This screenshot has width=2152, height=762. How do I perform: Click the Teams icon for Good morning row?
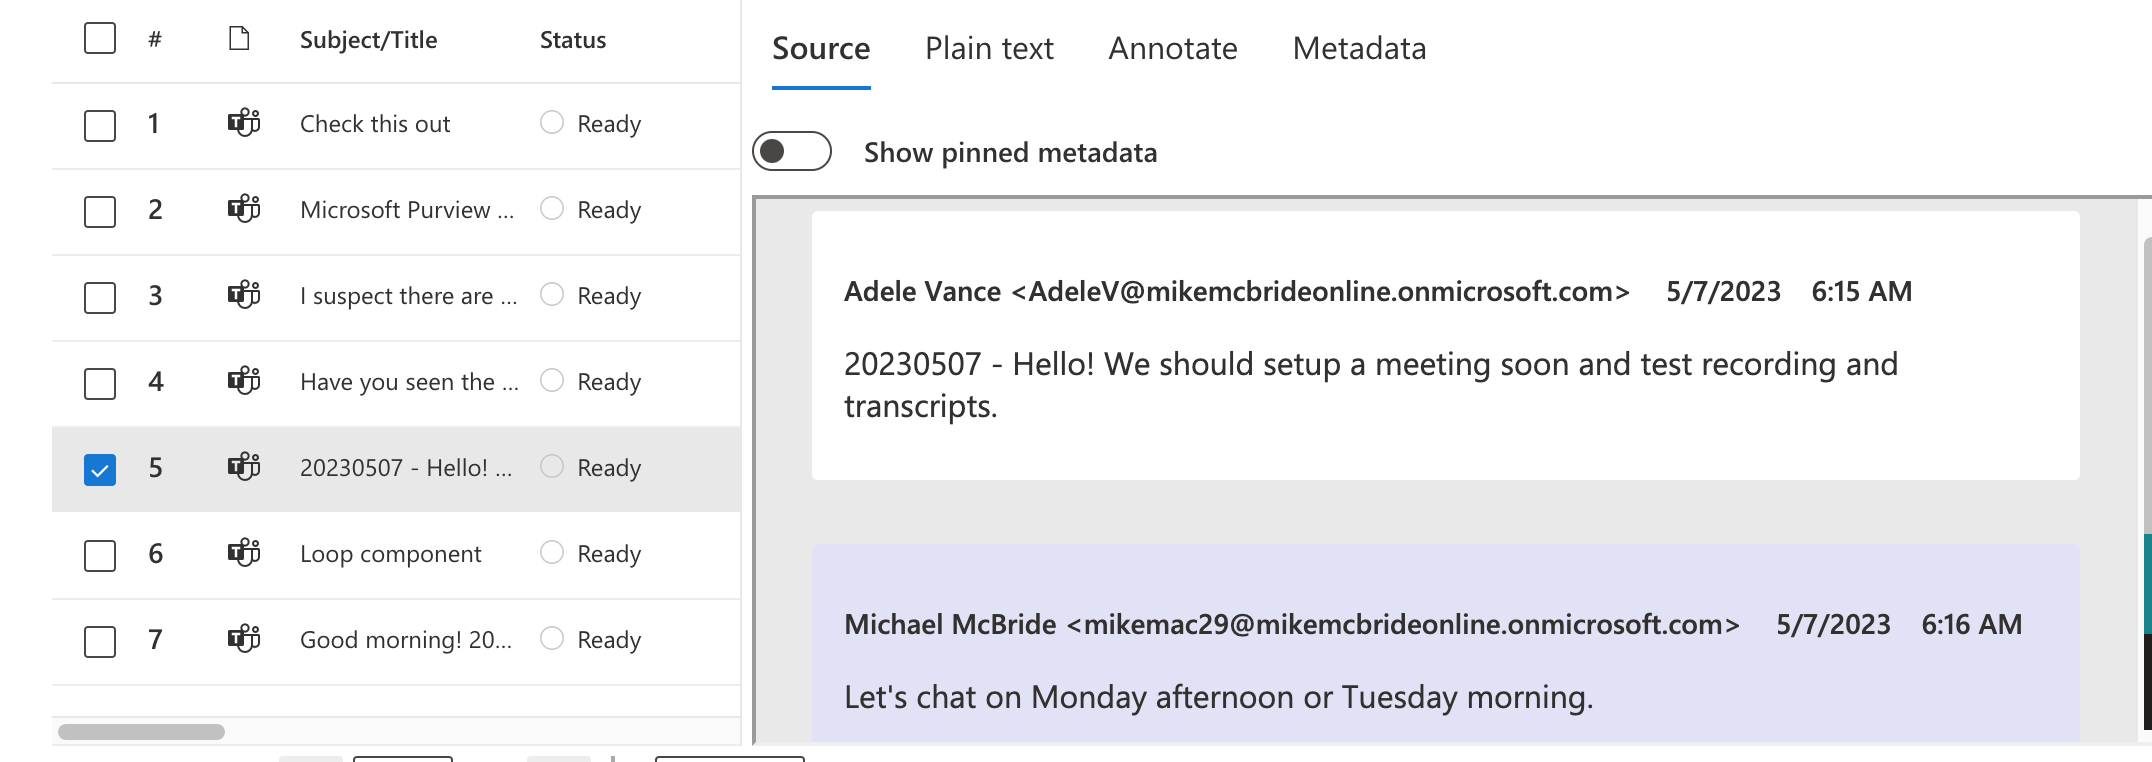click(x=244, y=639)
